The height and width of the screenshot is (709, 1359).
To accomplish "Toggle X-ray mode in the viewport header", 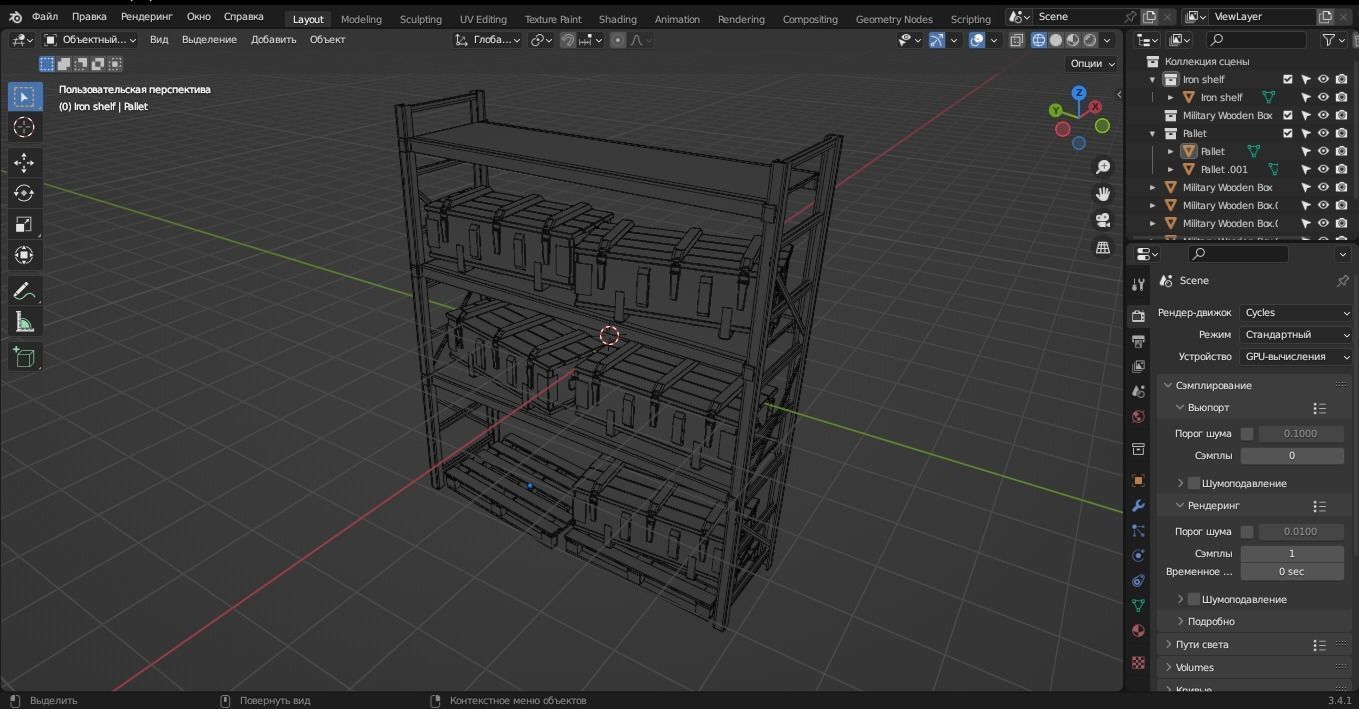I will (x=1017, y=40).
